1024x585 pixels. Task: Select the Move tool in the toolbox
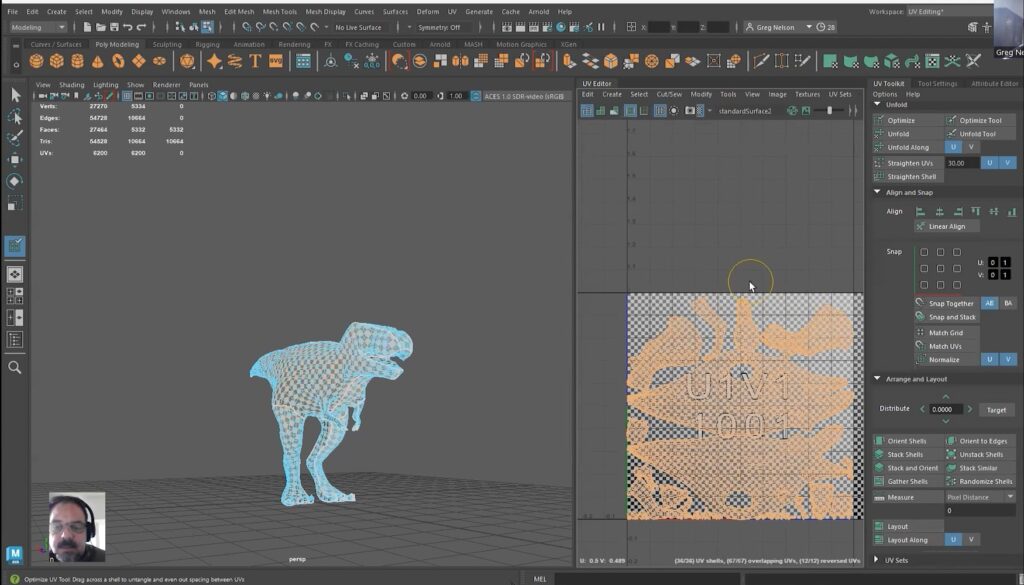[15, 160]
